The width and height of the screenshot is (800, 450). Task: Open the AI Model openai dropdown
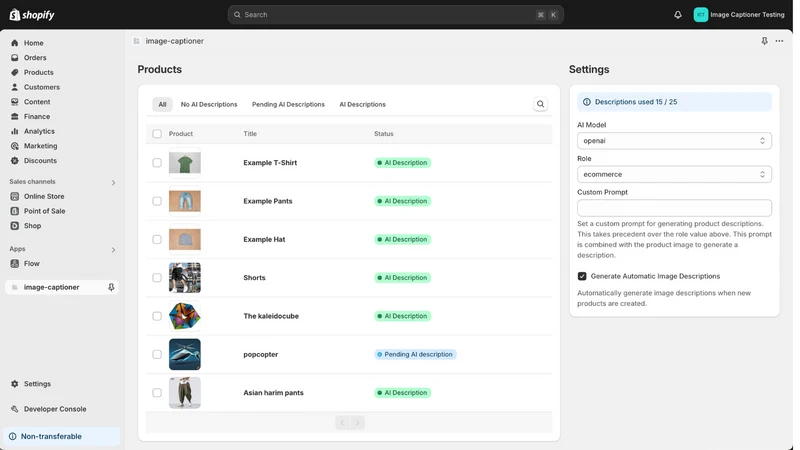(674, 141)
